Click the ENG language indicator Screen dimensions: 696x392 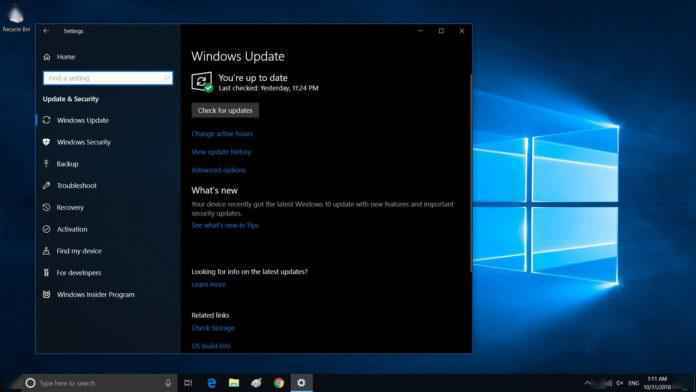click(634, 383)
